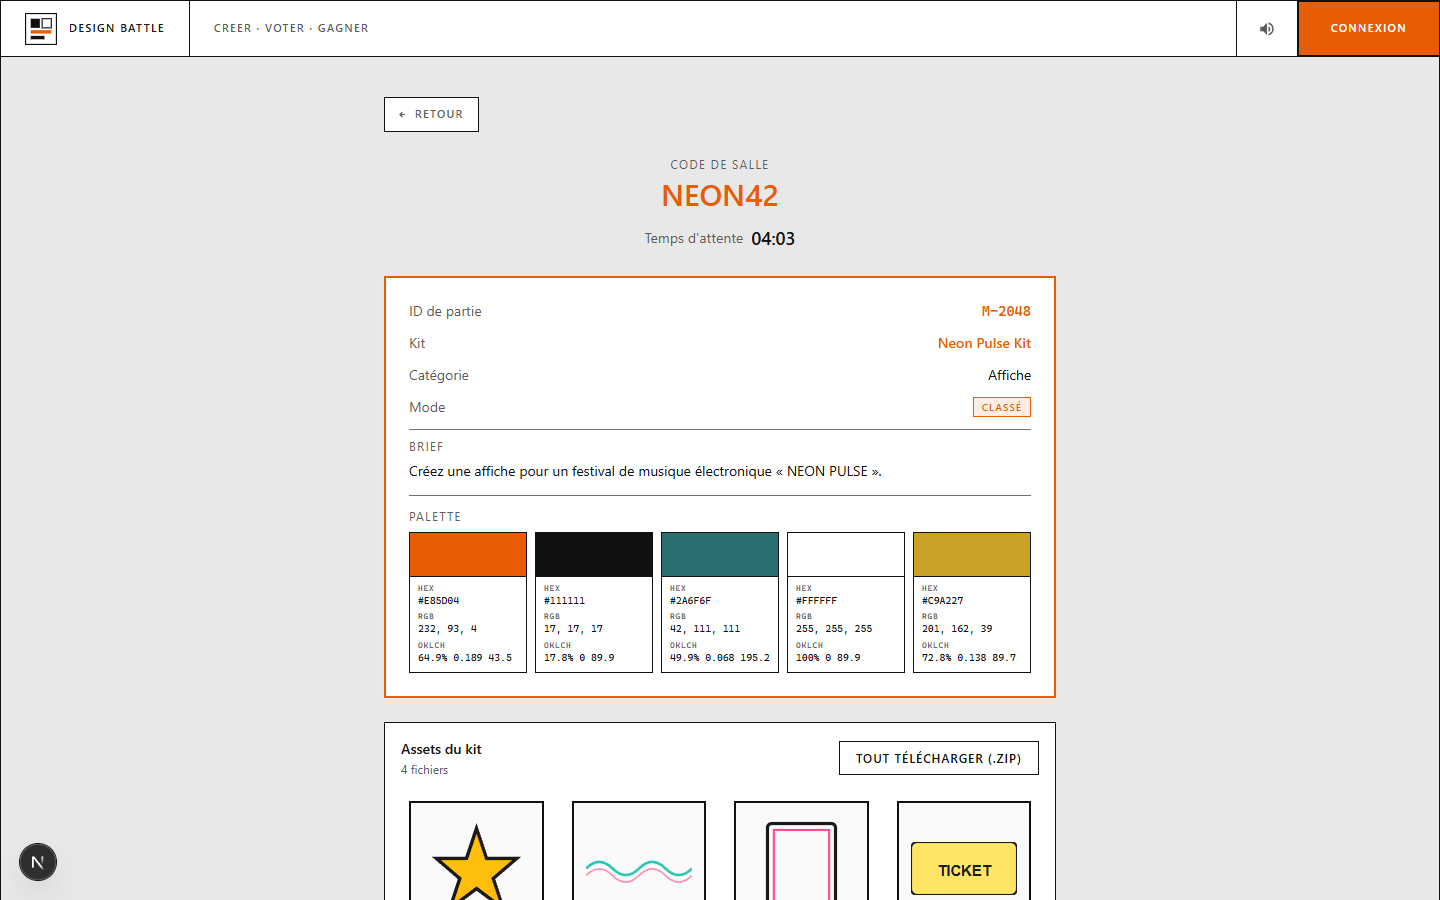The height and width of the screenshot is (900, 1440).
Task: Select the orange #E85D04 color swatch
Action: click(x=468, y=554)
